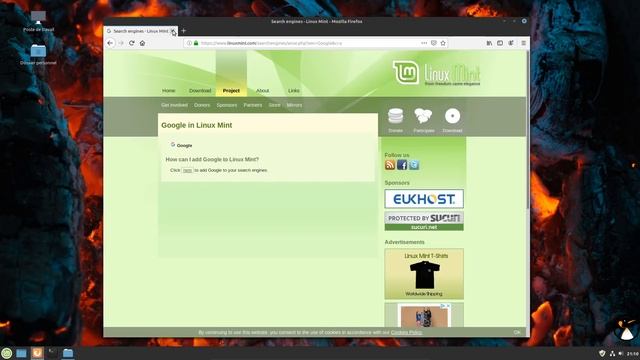Viewport: 640px width, 360px height.
Task: Open the About navigation tab
Action: 262,91
